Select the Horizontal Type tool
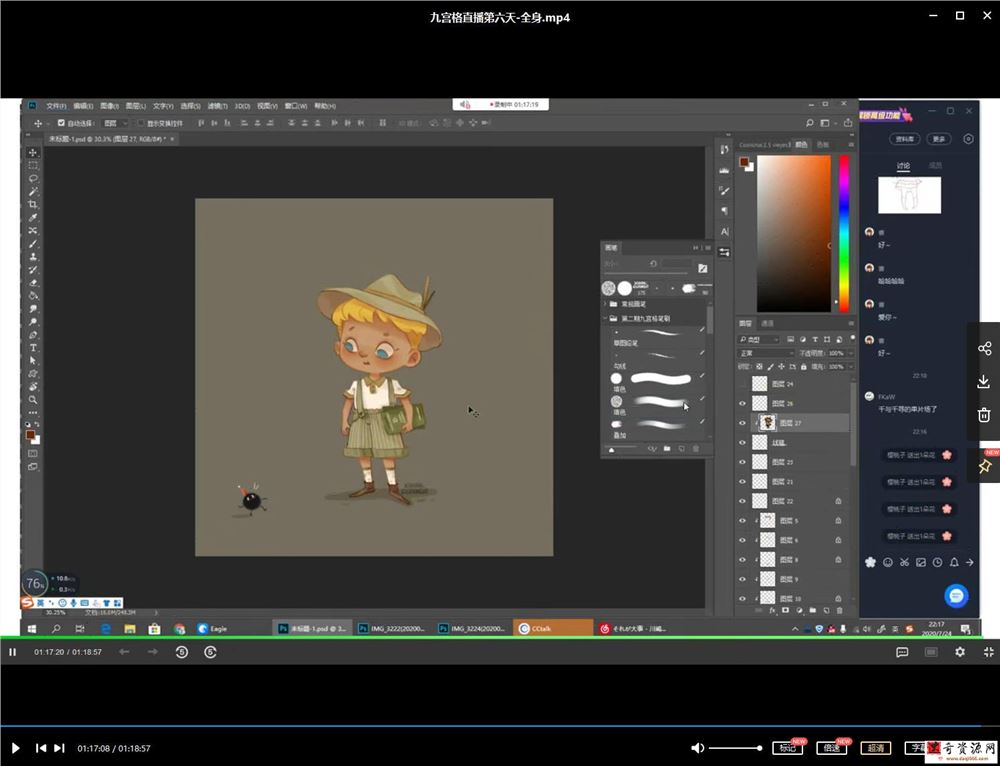The height and width of the screenshot is (766, 1000). pos(33,348)
